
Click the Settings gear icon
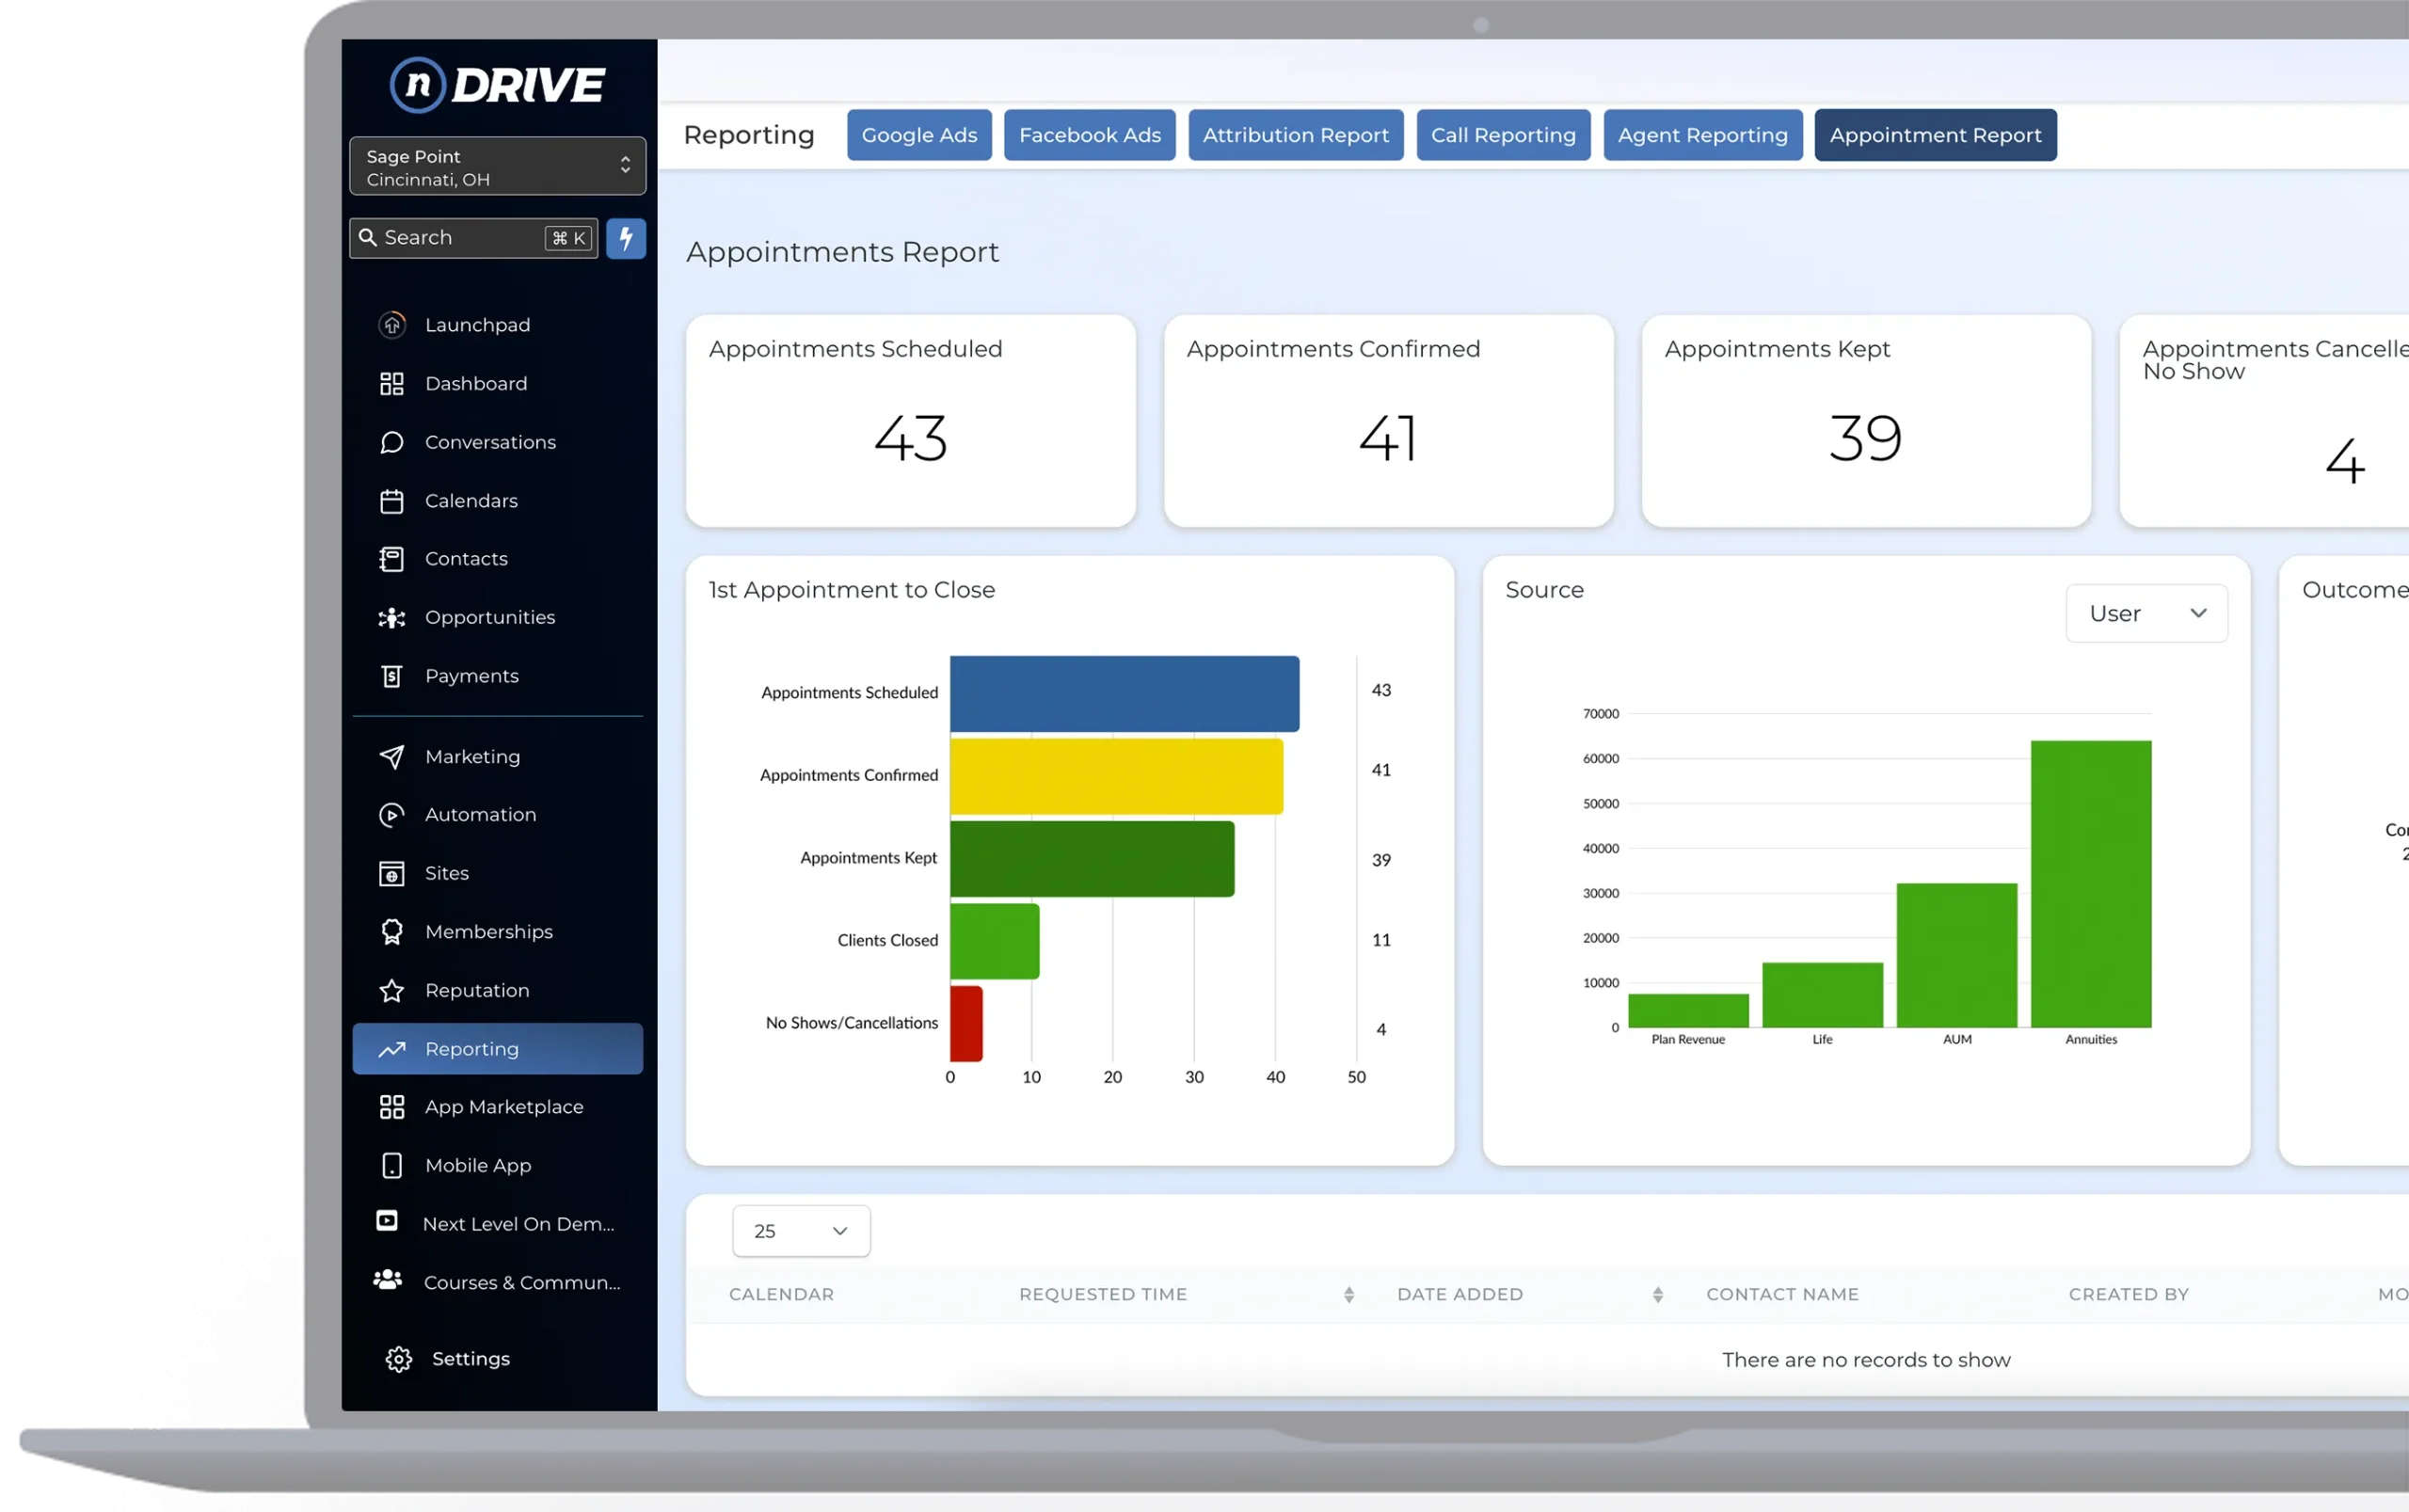(x=399, y=1359)
